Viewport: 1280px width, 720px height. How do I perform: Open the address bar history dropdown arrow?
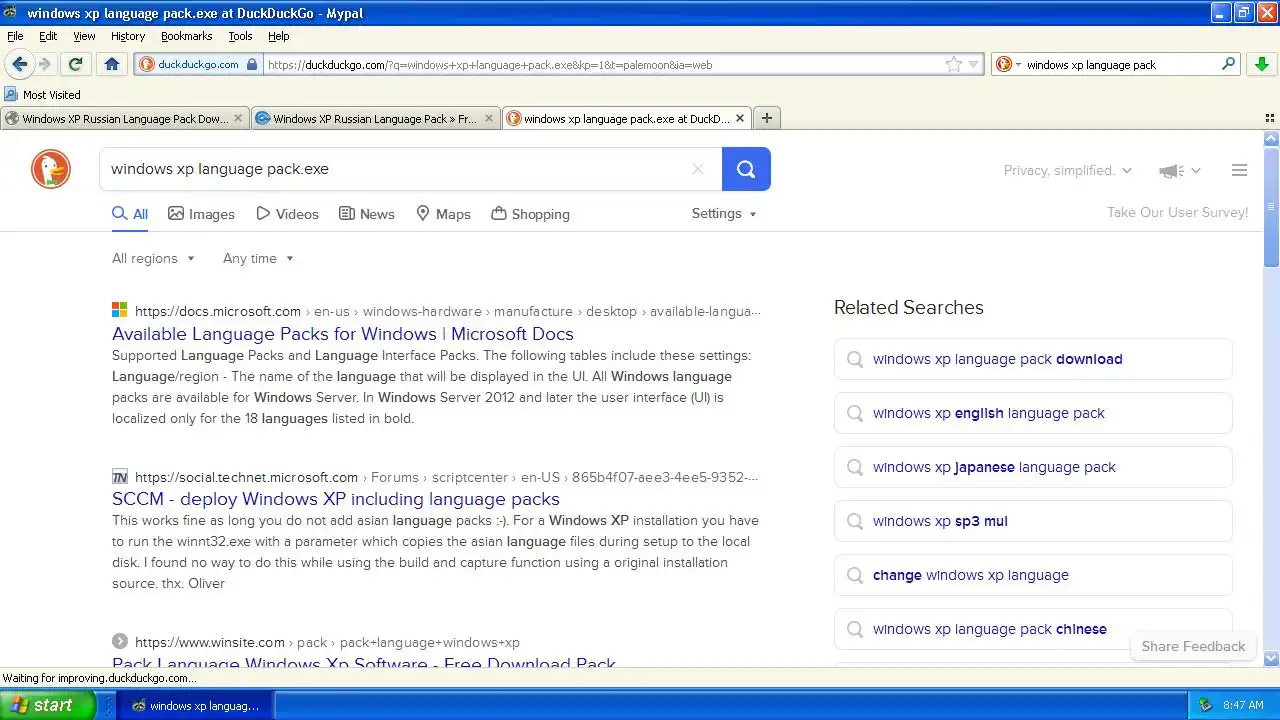(x=974, y=65)
